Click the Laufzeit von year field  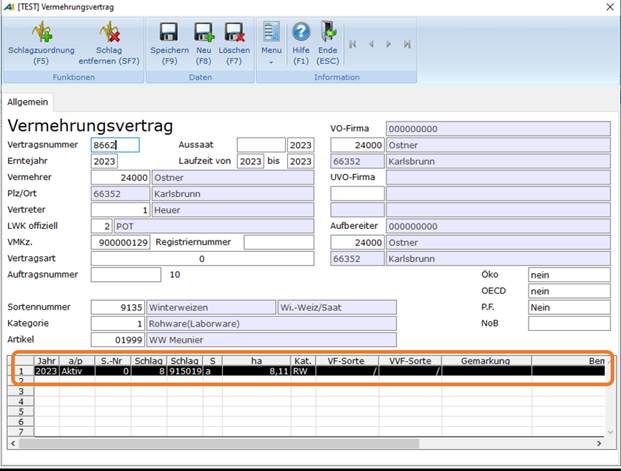250,161
